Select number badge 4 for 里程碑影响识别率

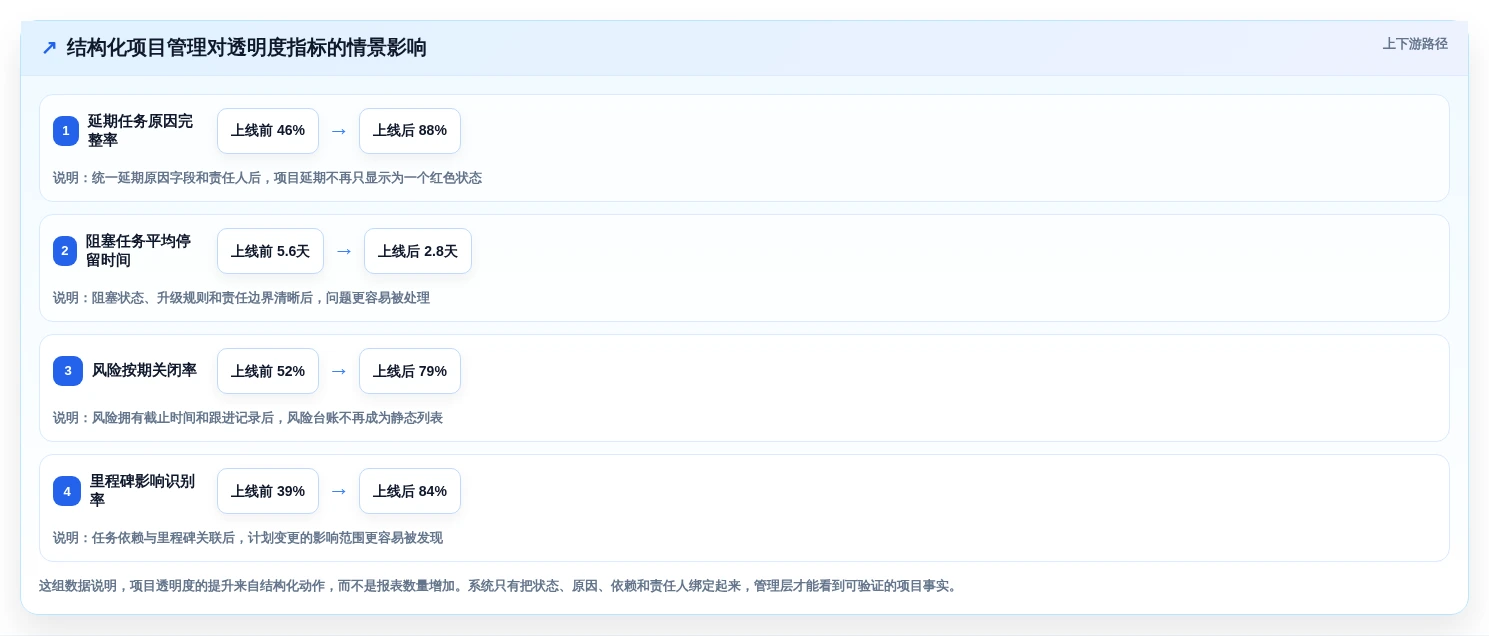tap(67, 491)
